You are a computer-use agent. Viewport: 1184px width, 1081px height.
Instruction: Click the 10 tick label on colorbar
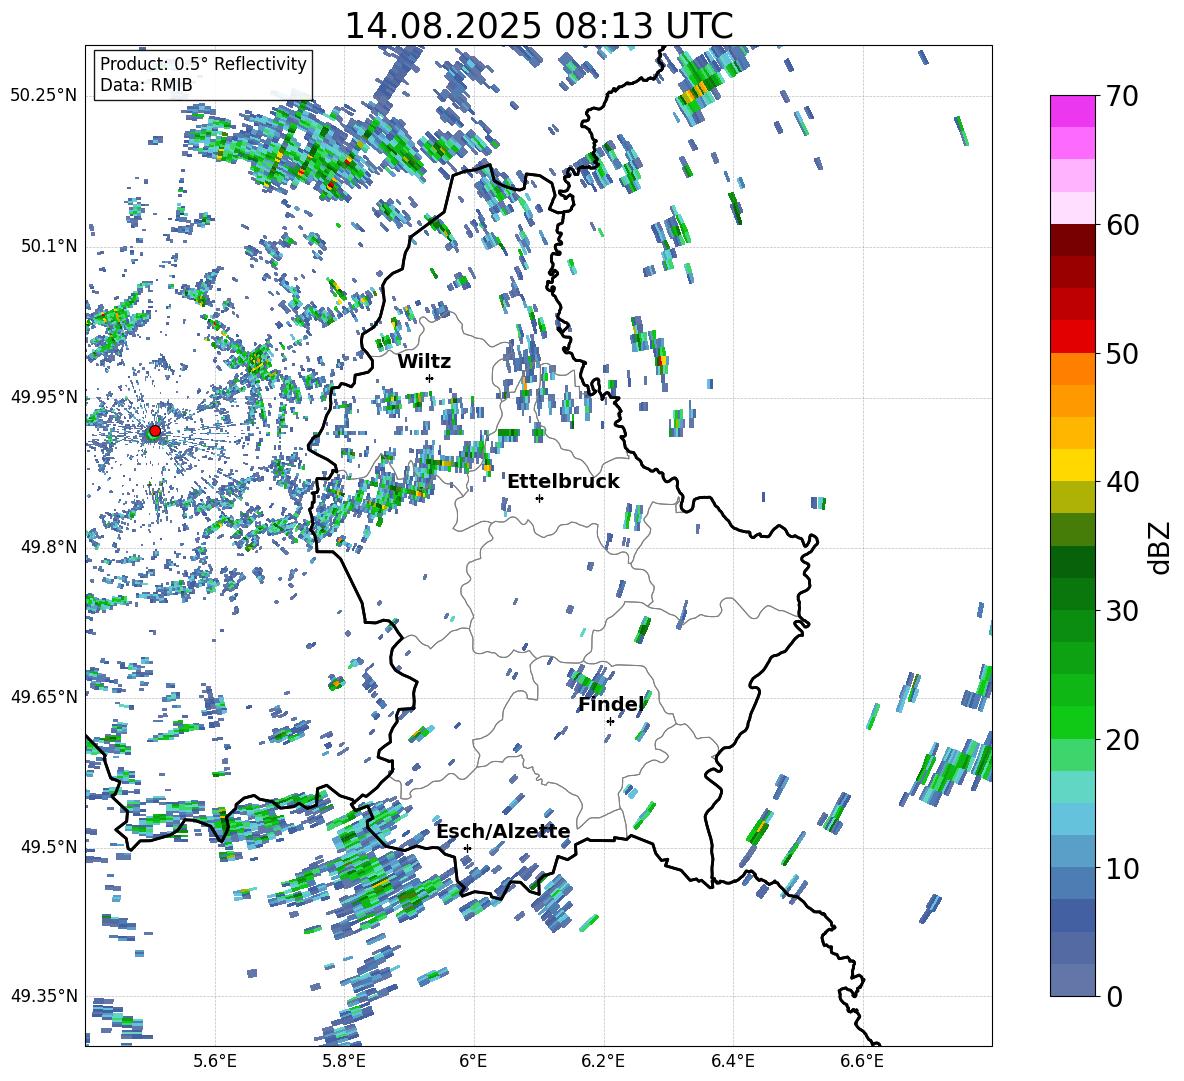coord(1121,868)
